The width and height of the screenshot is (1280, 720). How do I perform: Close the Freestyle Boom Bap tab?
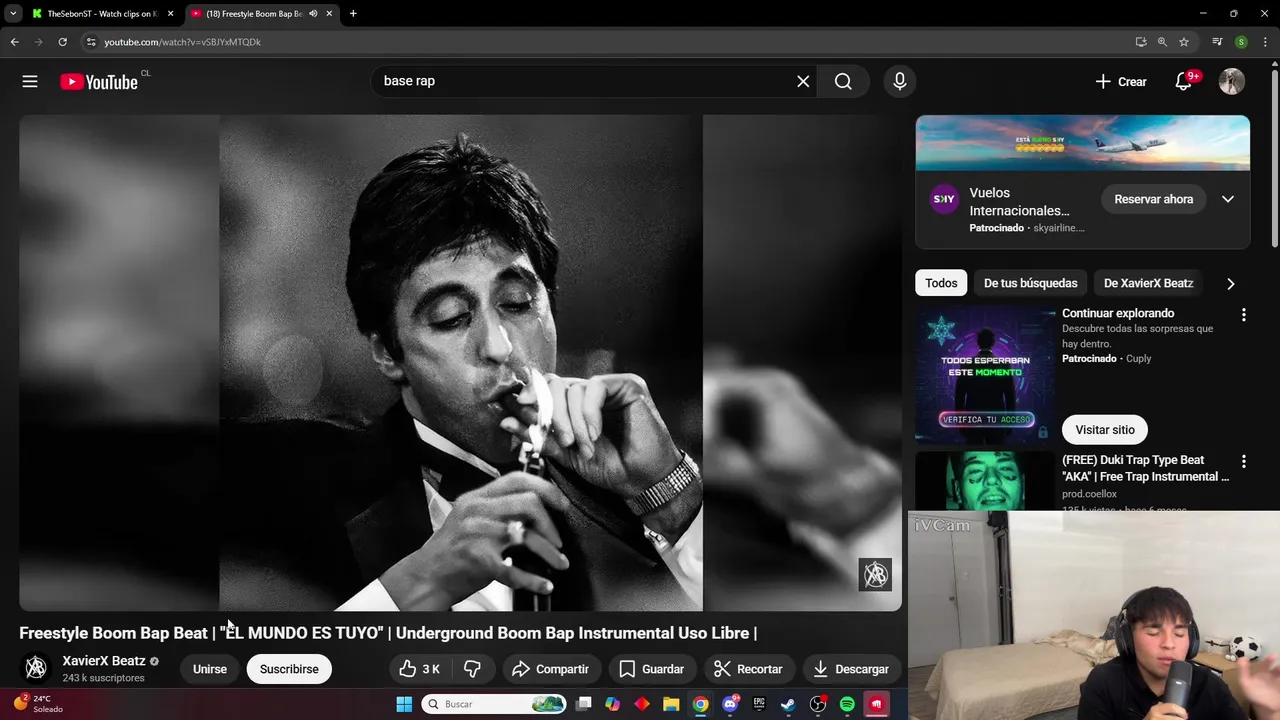[x=329, y=14]
